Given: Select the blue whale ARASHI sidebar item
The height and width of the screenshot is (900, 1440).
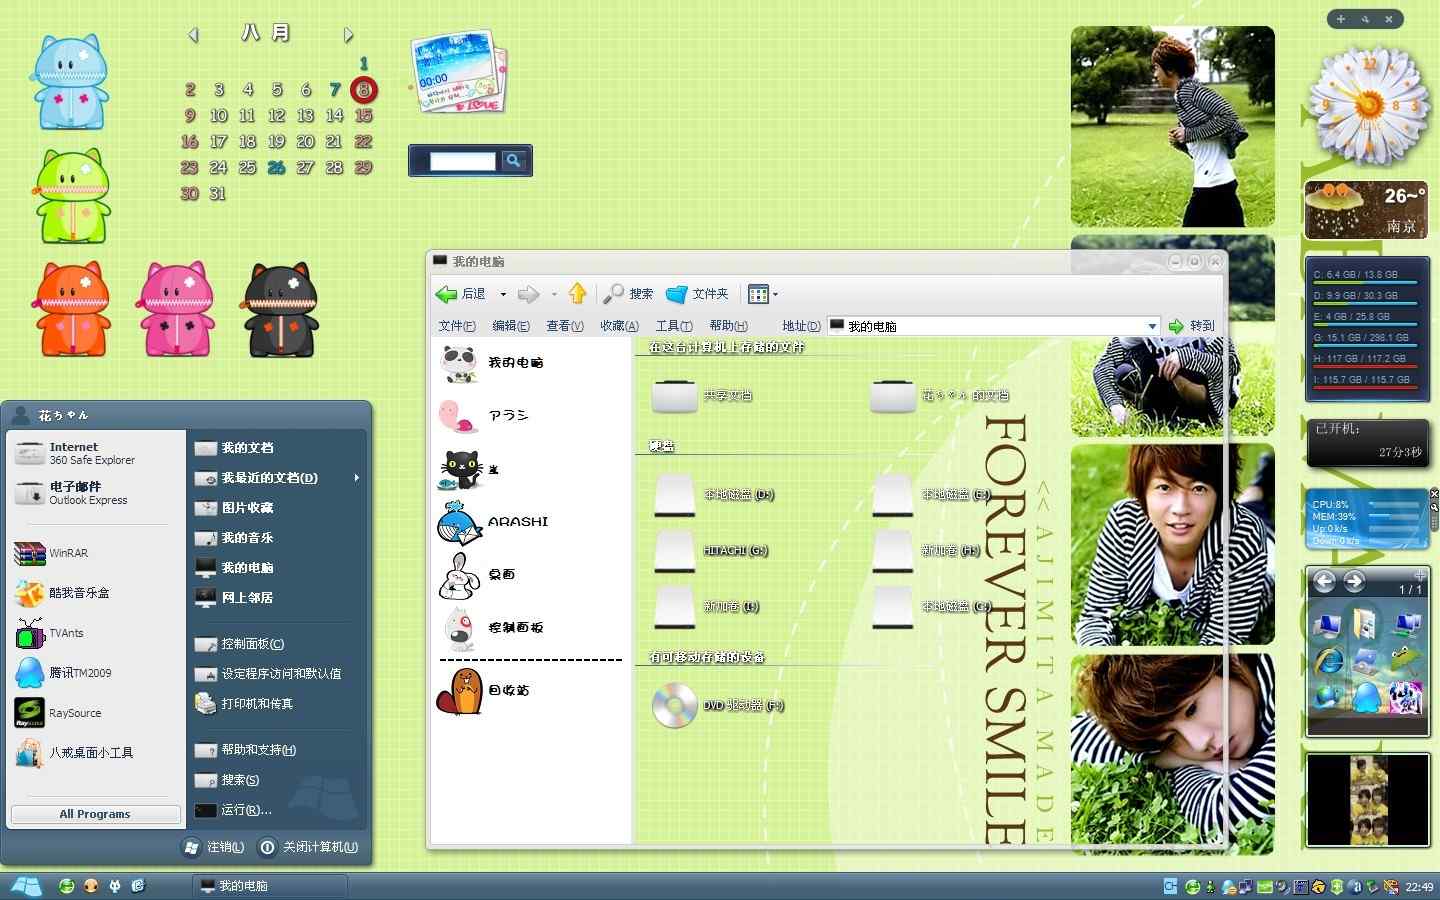Looking at the screenshot, I should 493,522.
